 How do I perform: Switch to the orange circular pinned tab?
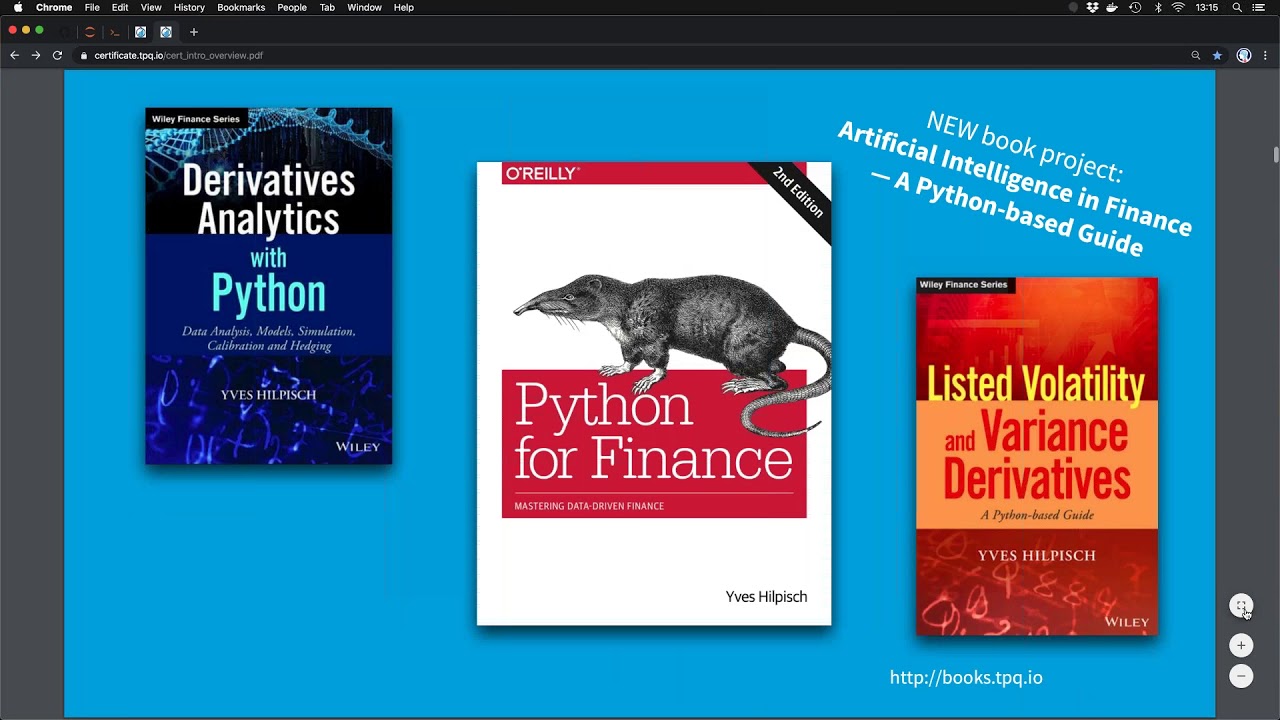click(89, 32)
